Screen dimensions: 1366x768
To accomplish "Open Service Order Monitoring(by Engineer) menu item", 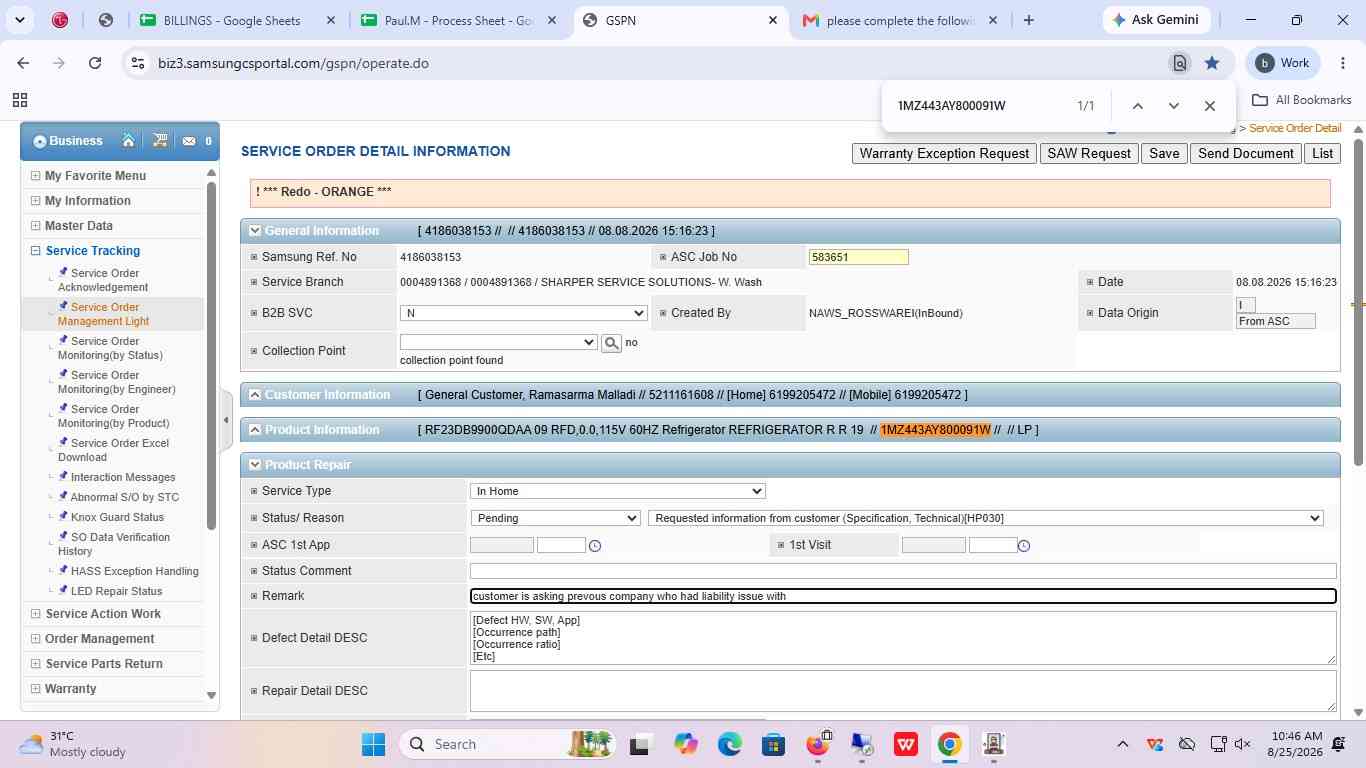I will click(x=116, y=382).
